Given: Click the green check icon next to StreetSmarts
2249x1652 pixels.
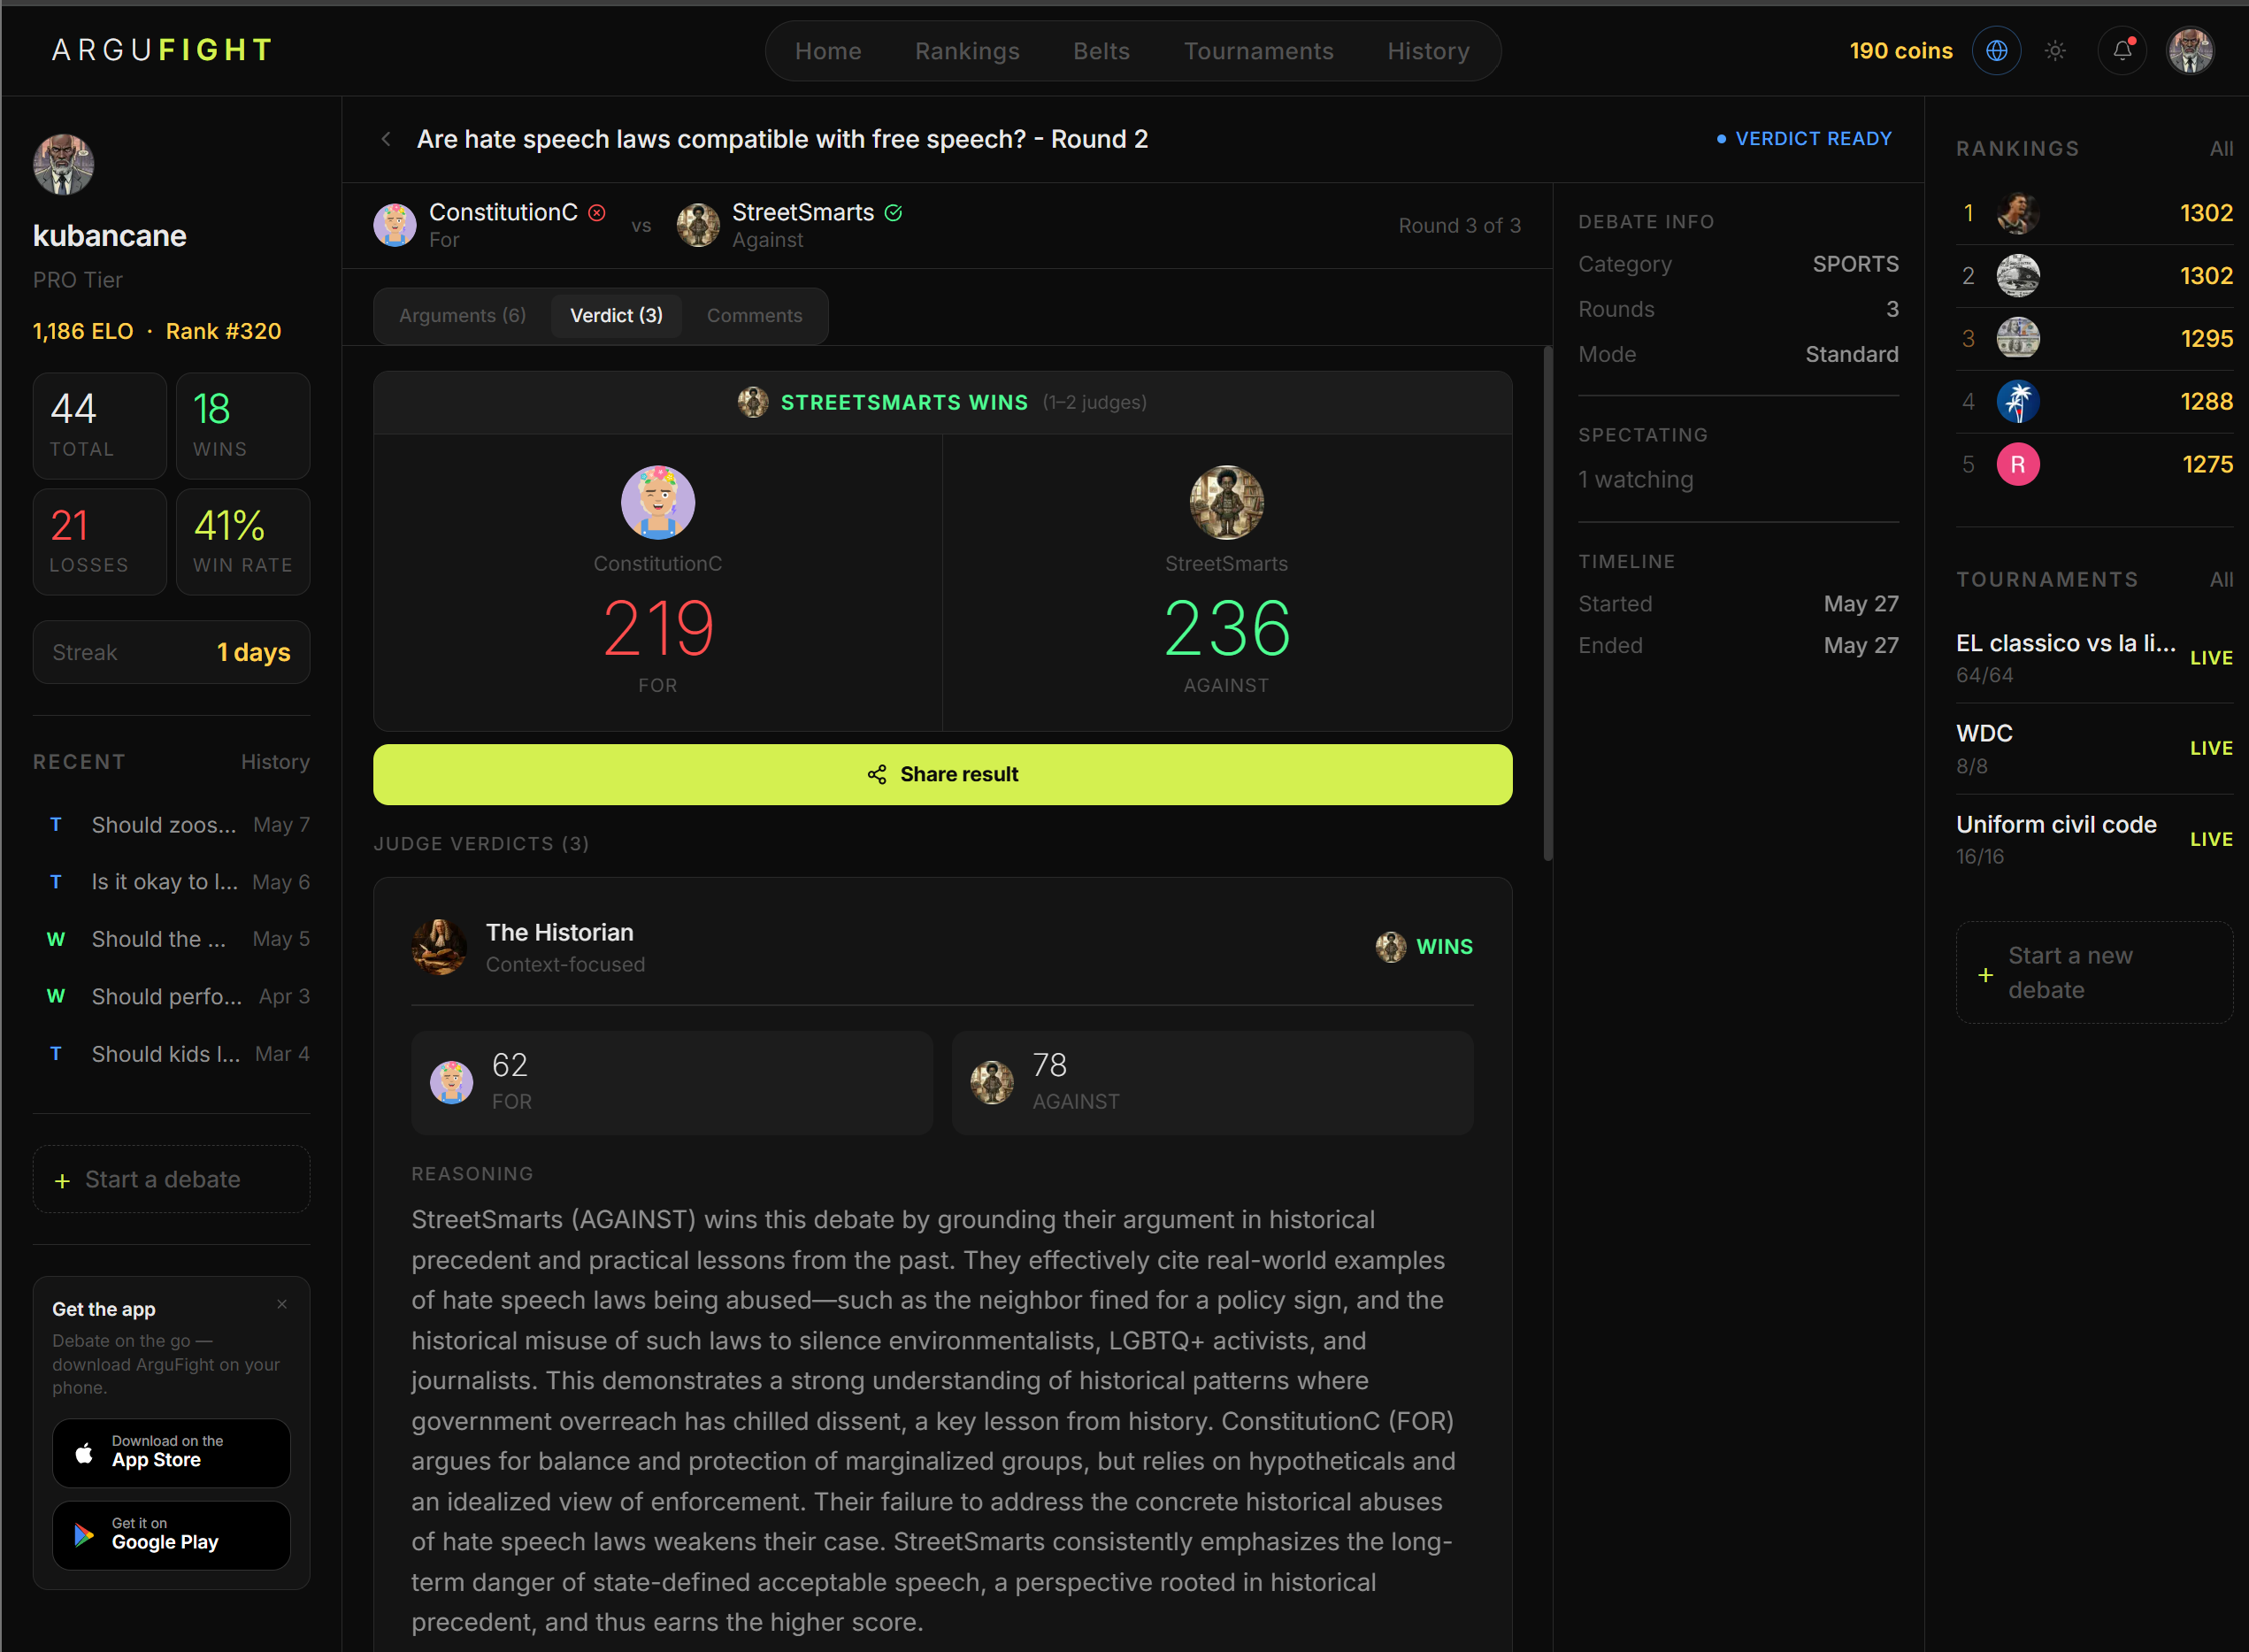Looking at the screenshot, I should (x=894, y=212).
